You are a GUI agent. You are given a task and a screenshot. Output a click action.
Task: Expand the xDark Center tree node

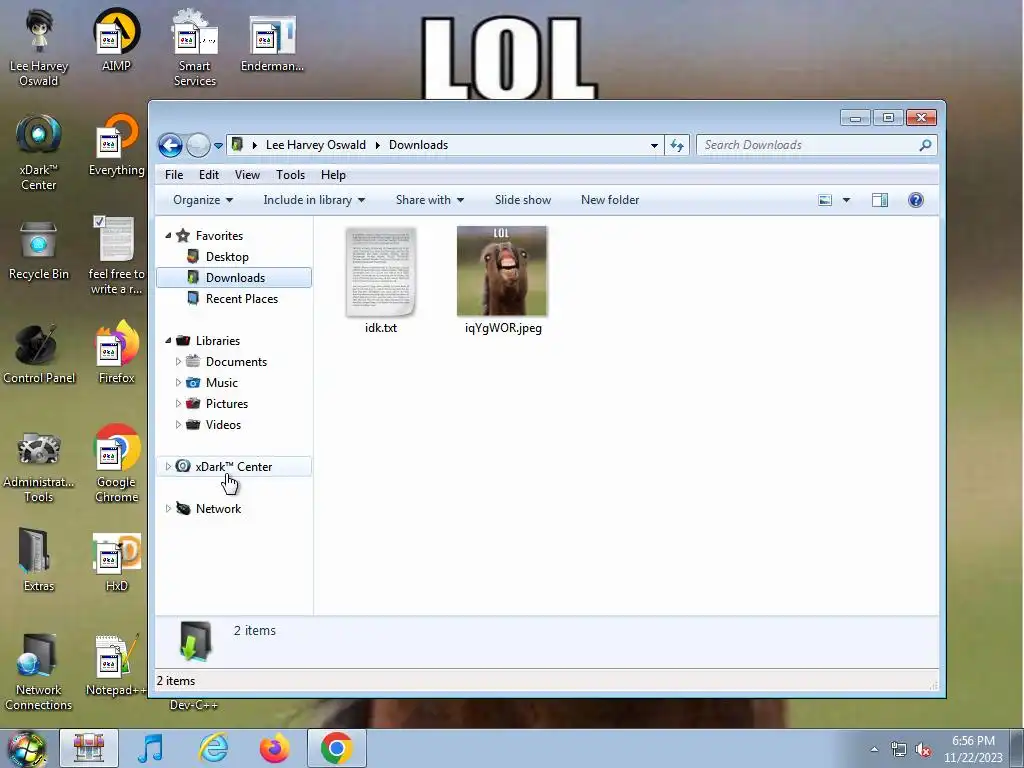(168, 466)
